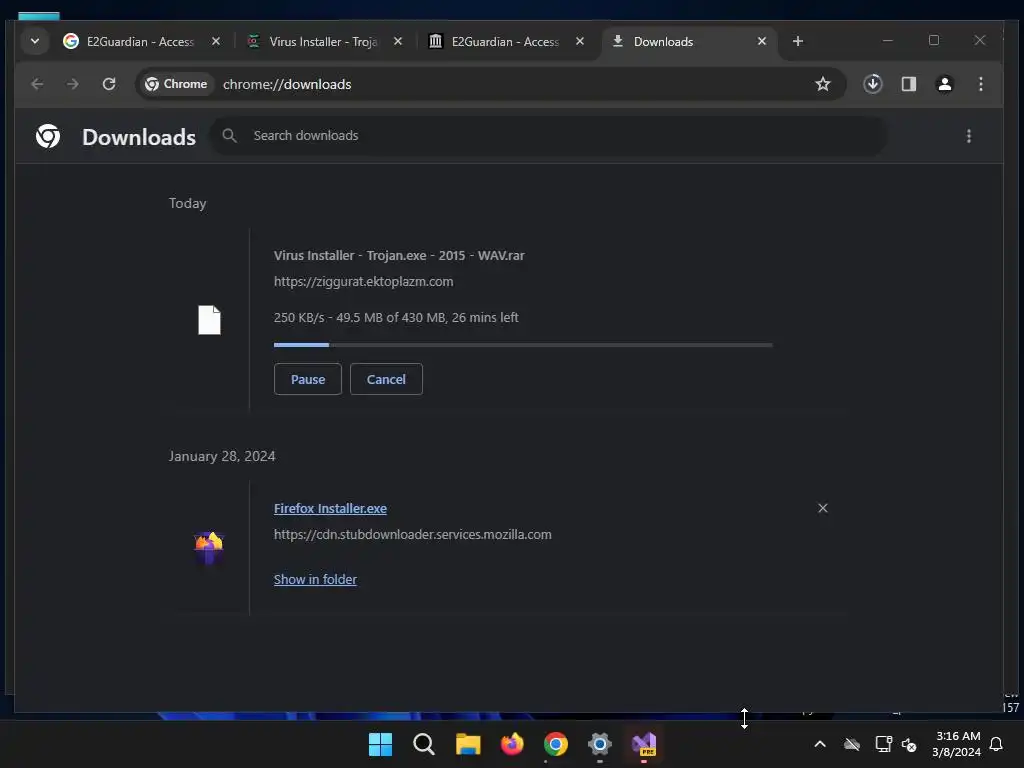Open the Windows Start menu
This screenshot has height=768, width=1024.
coord(380,744)
